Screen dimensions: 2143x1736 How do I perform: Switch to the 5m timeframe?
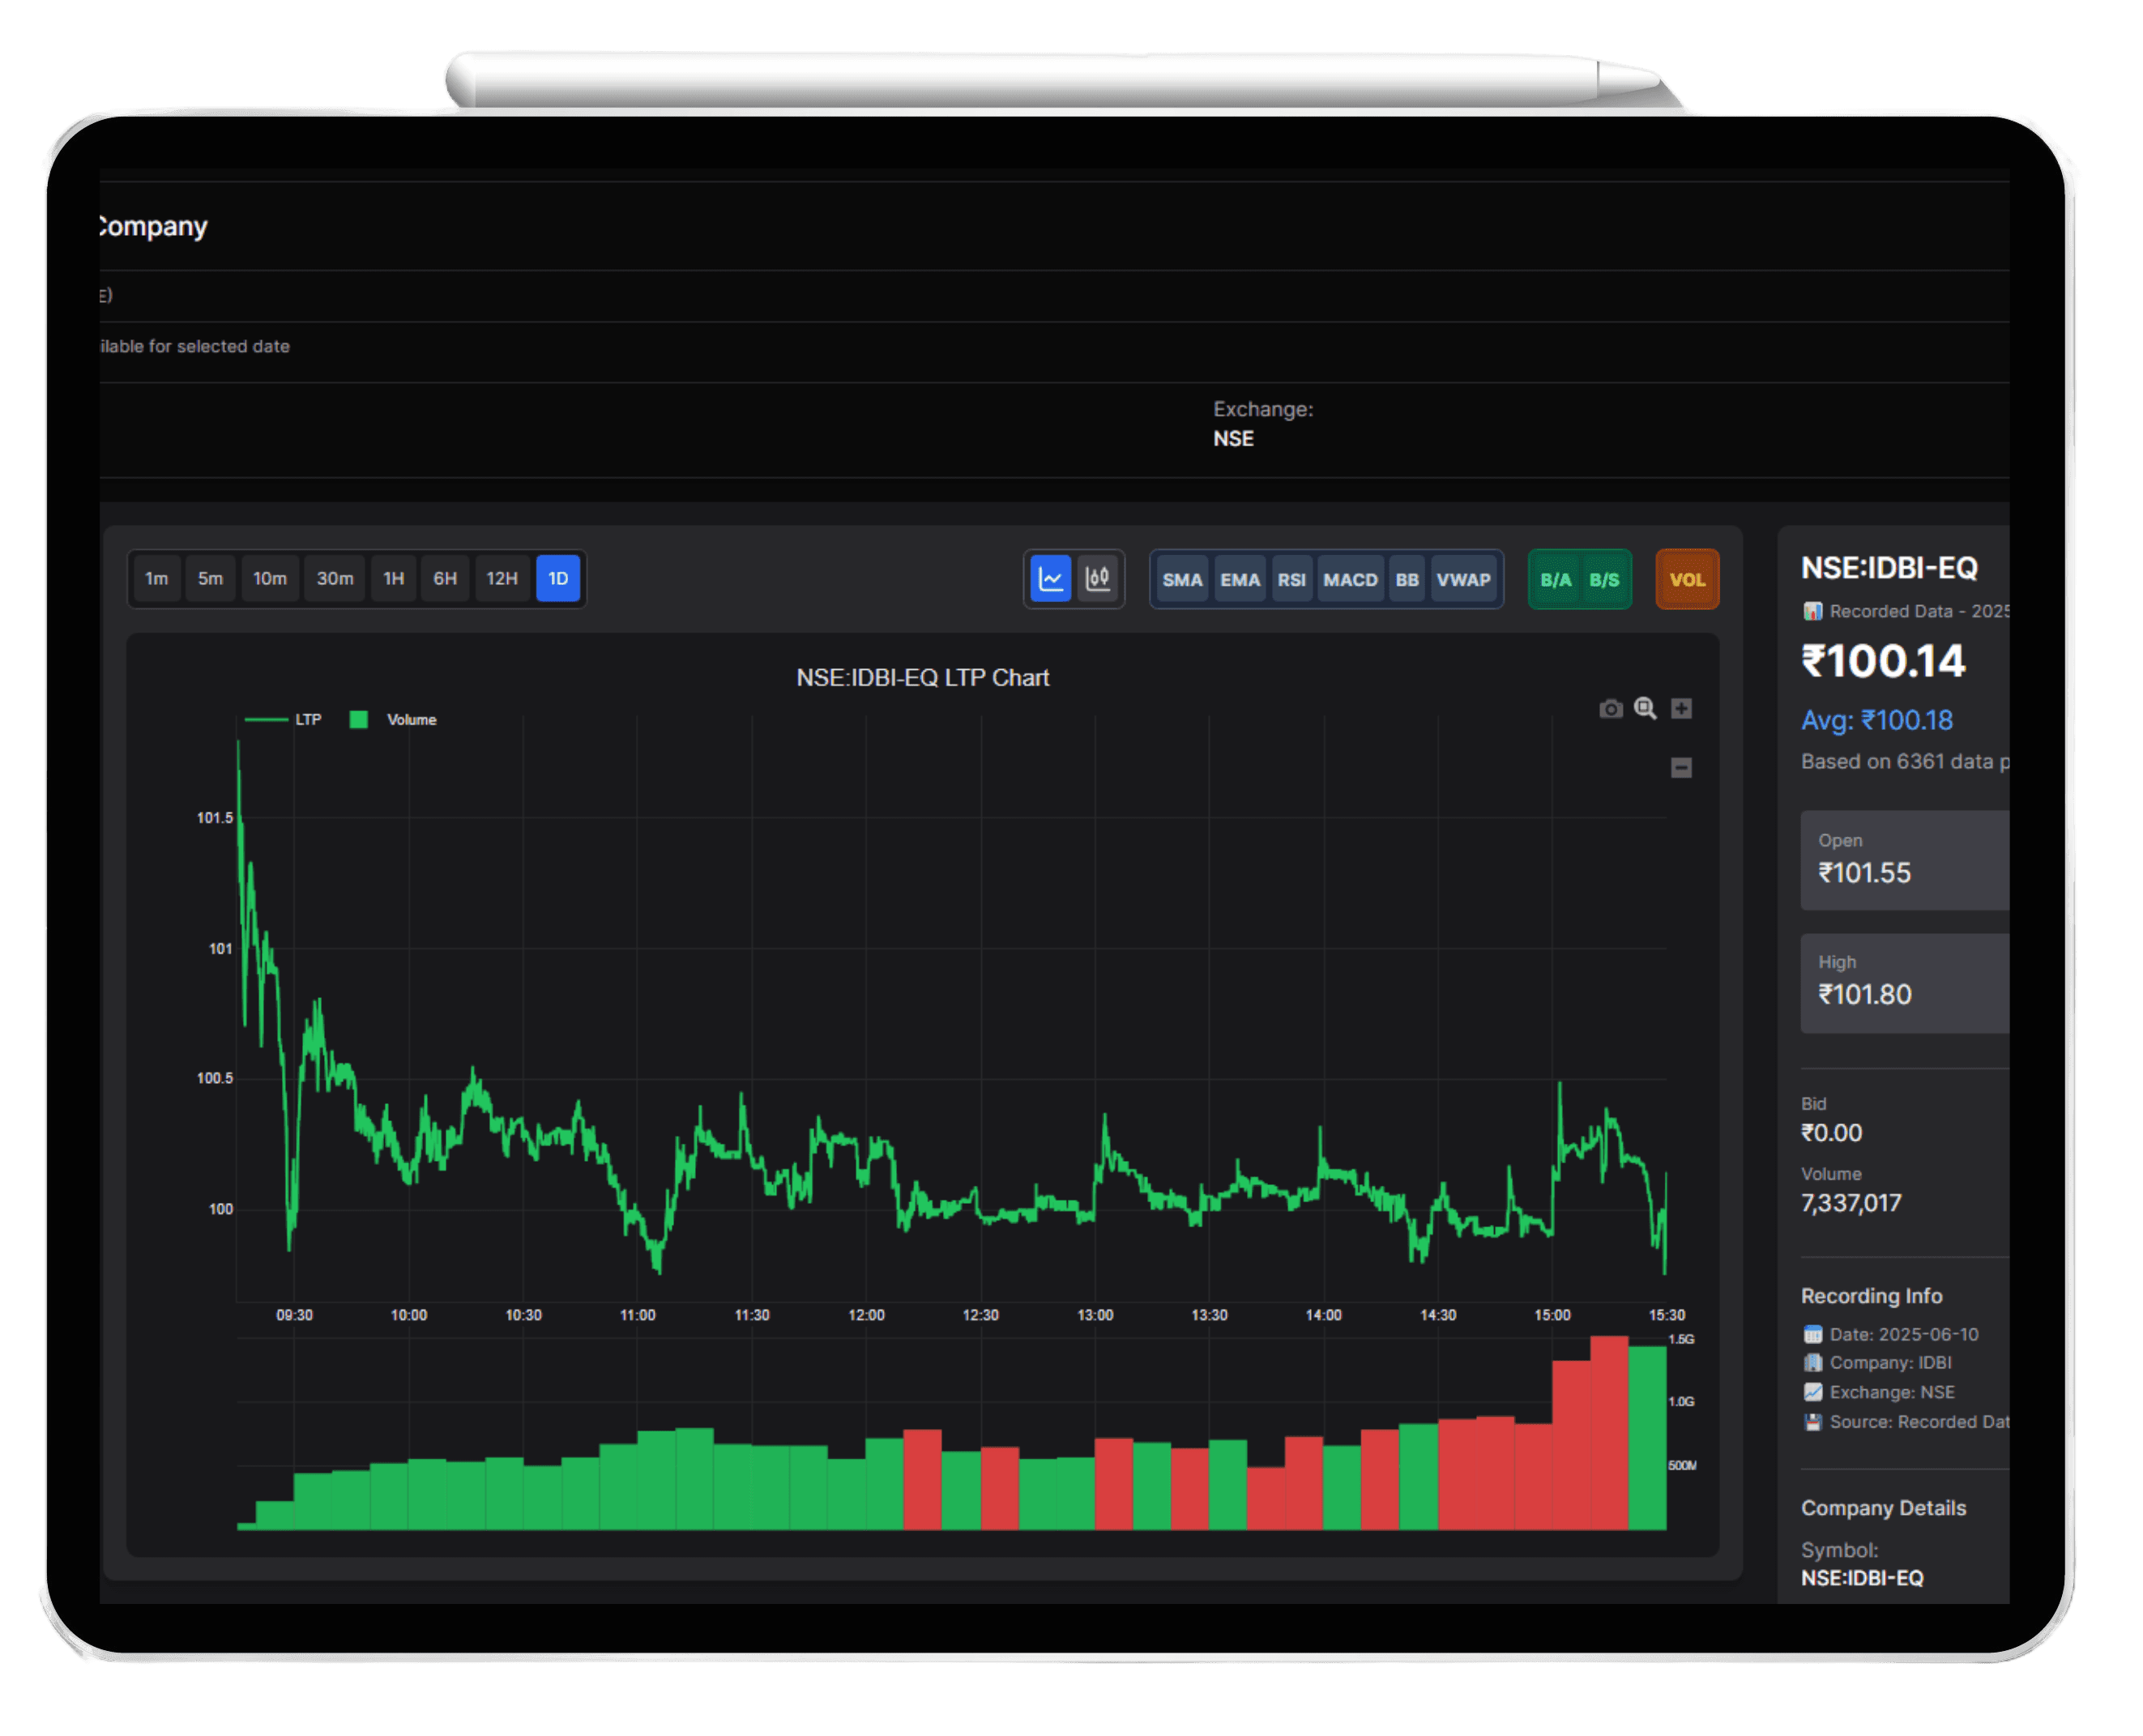pyautogui.click(x=210, y=578)
